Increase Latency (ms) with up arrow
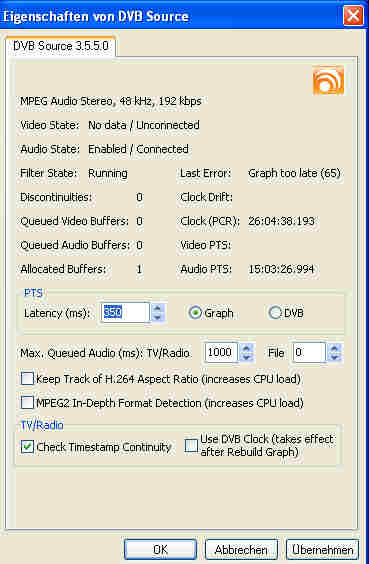 [157, 308]
